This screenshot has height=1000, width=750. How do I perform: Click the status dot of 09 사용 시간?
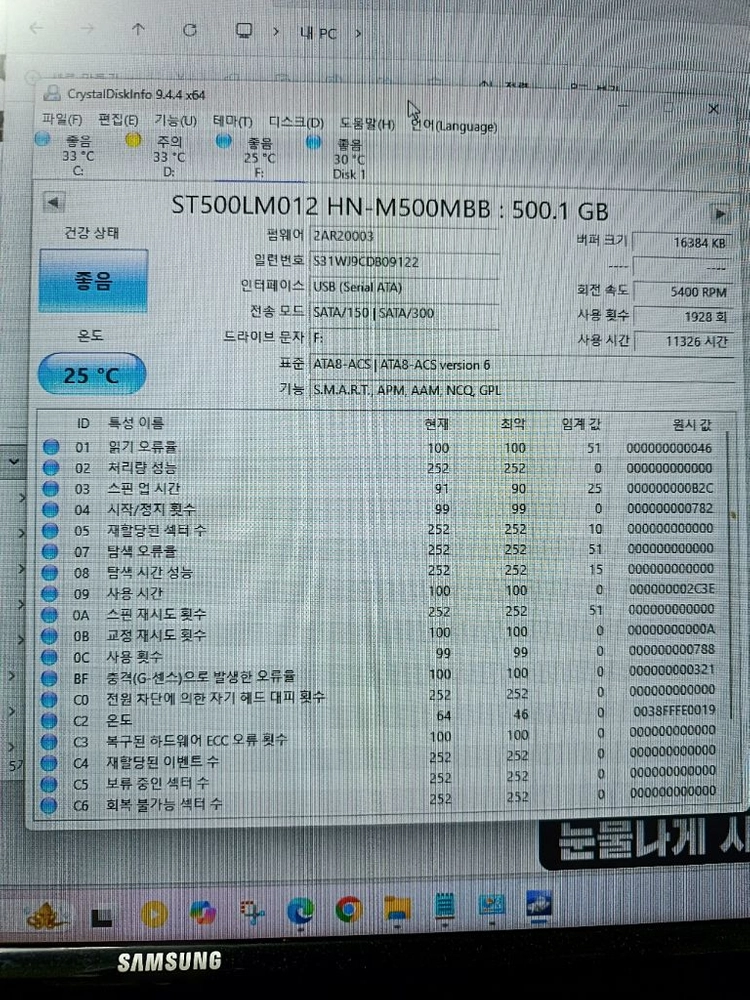tap(50, 594)
